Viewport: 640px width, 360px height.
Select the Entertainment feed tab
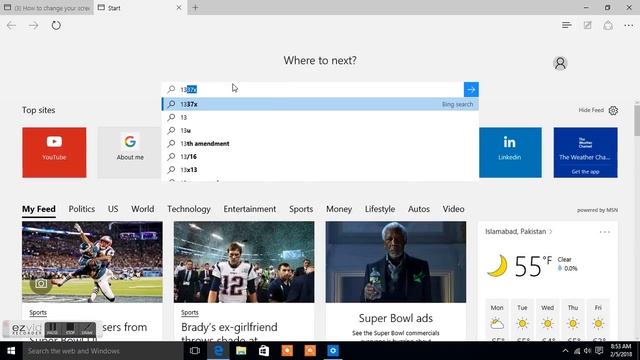coord(249,209)
